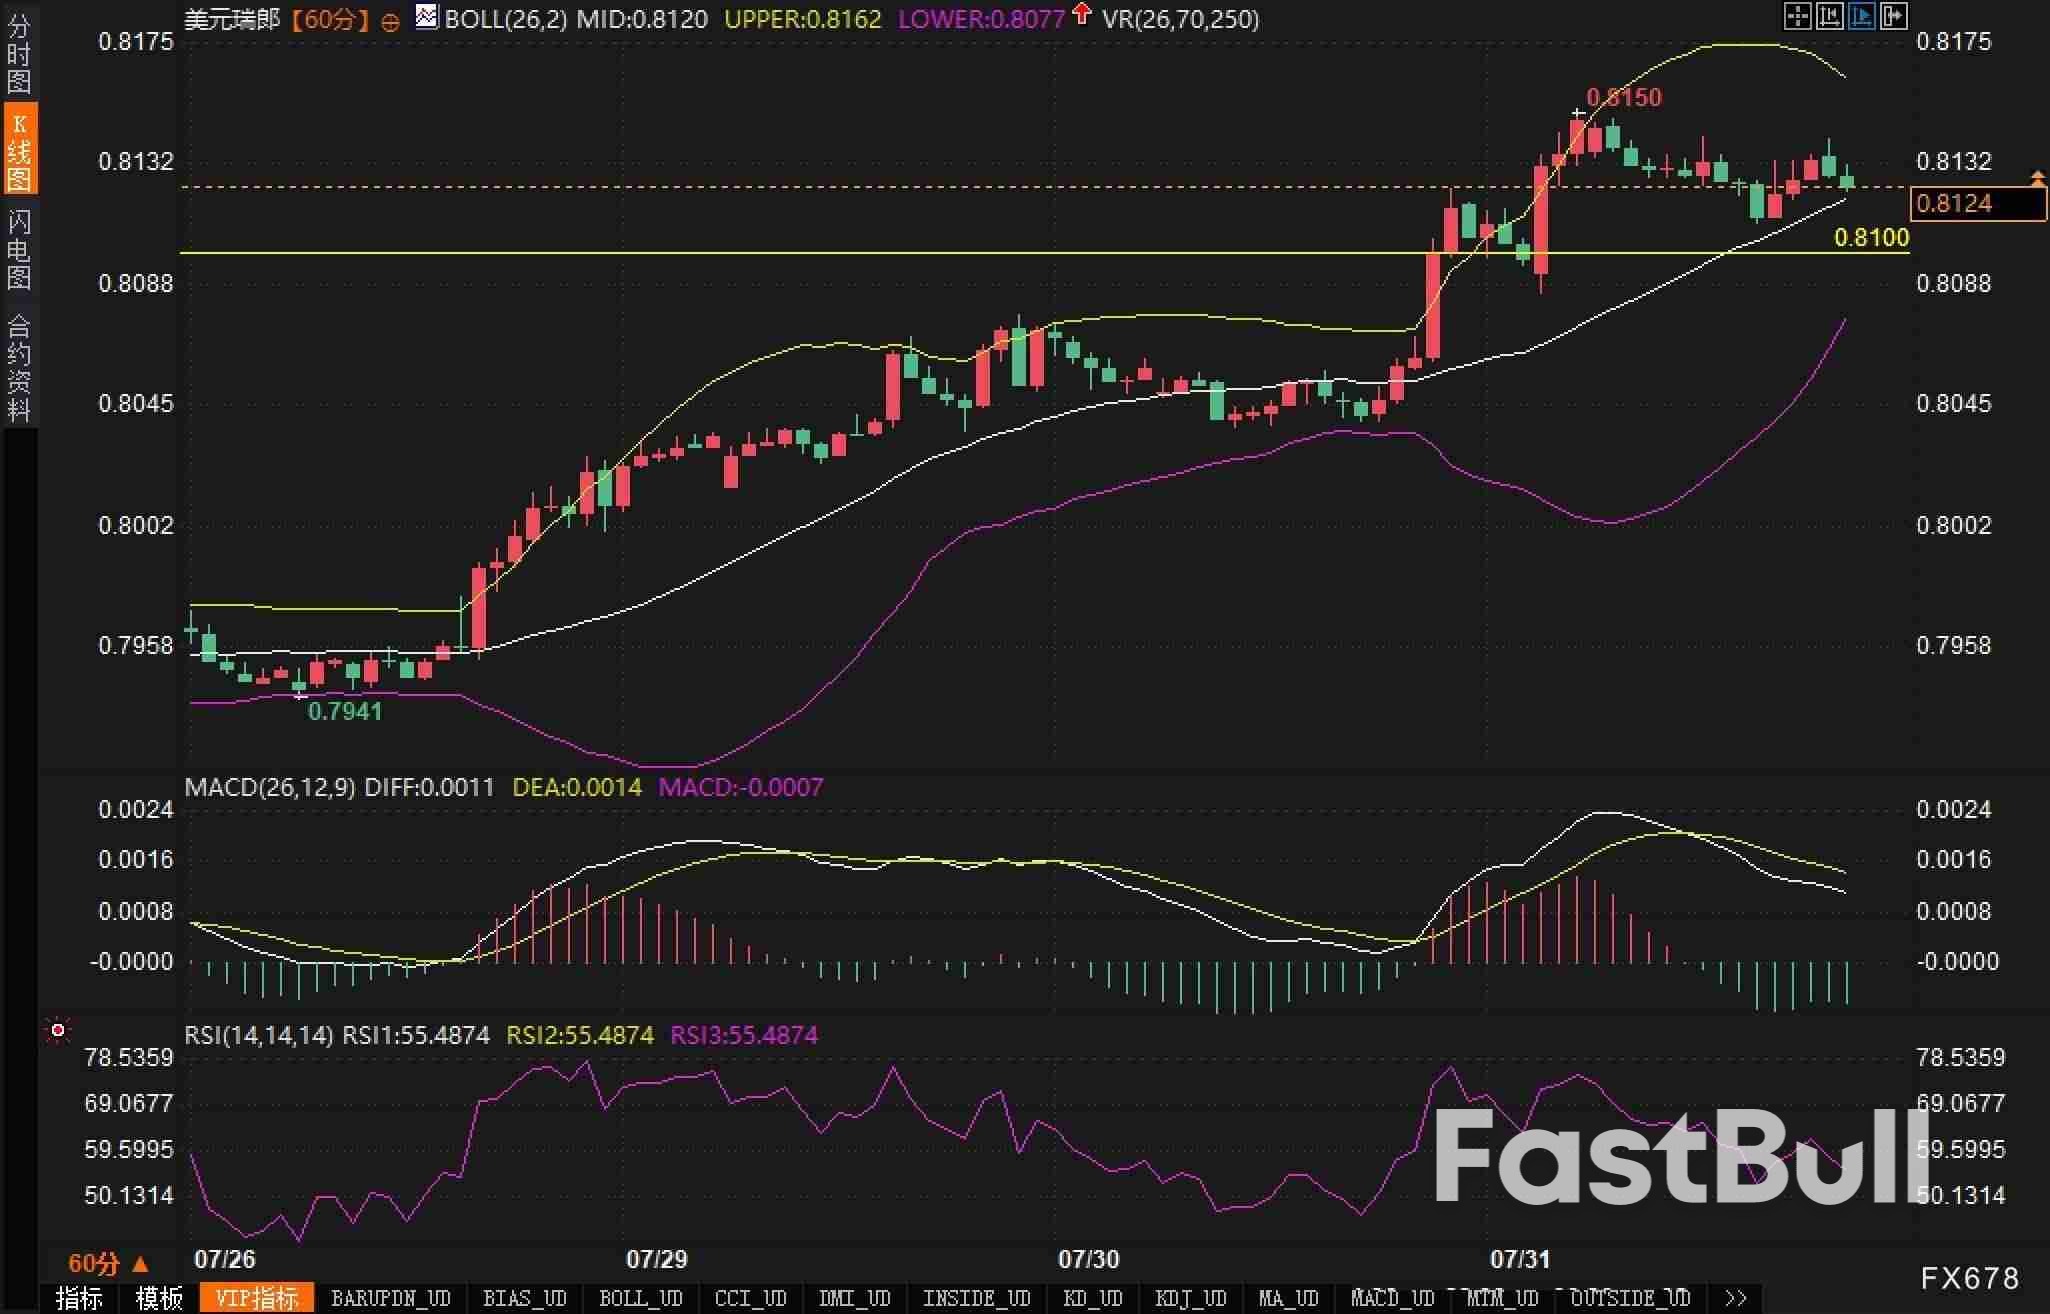The height and width of the screenshot is (1314, 2050).
Task: Open the 指标 menu at bottom left
Action: coord(79,1298)
